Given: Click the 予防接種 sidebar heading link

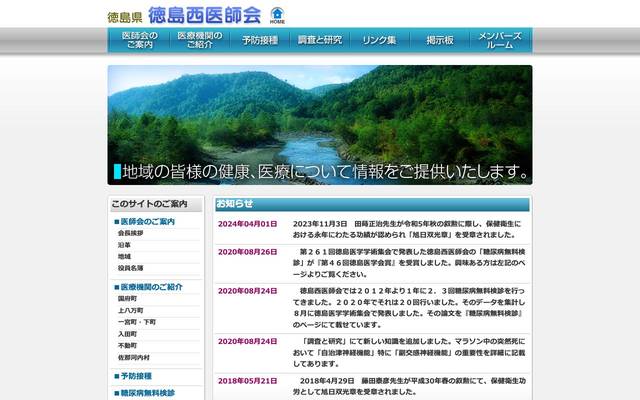Looking at the screenshot, I should [x=136, y=376].
